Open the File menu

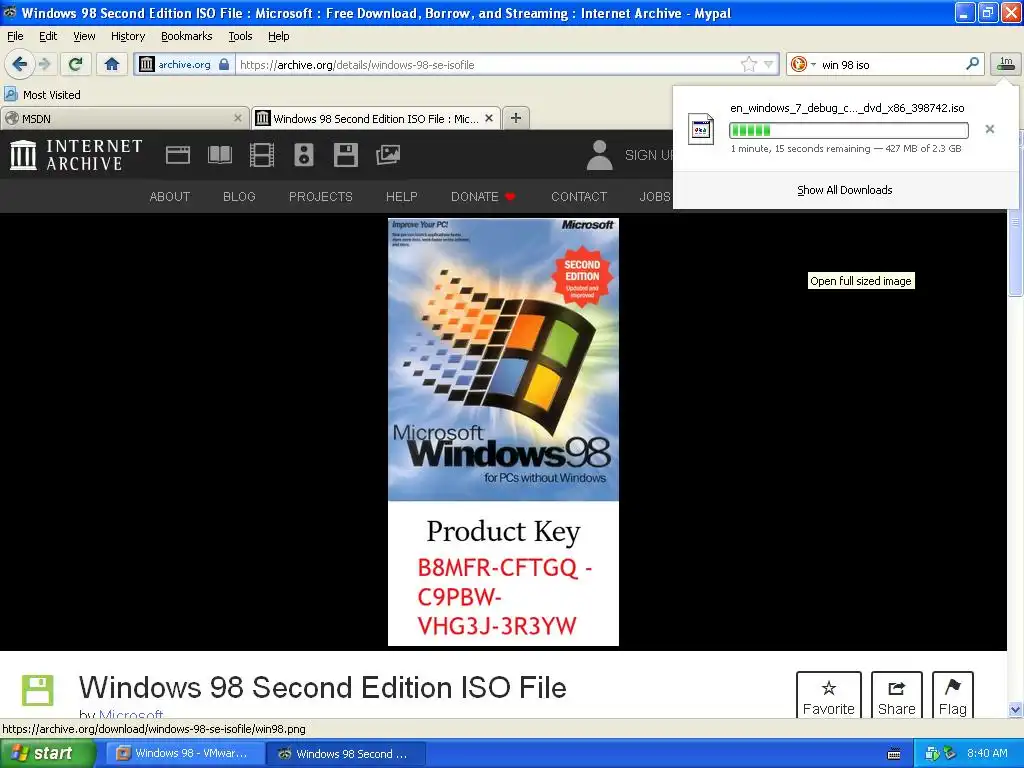click(14, 36)
